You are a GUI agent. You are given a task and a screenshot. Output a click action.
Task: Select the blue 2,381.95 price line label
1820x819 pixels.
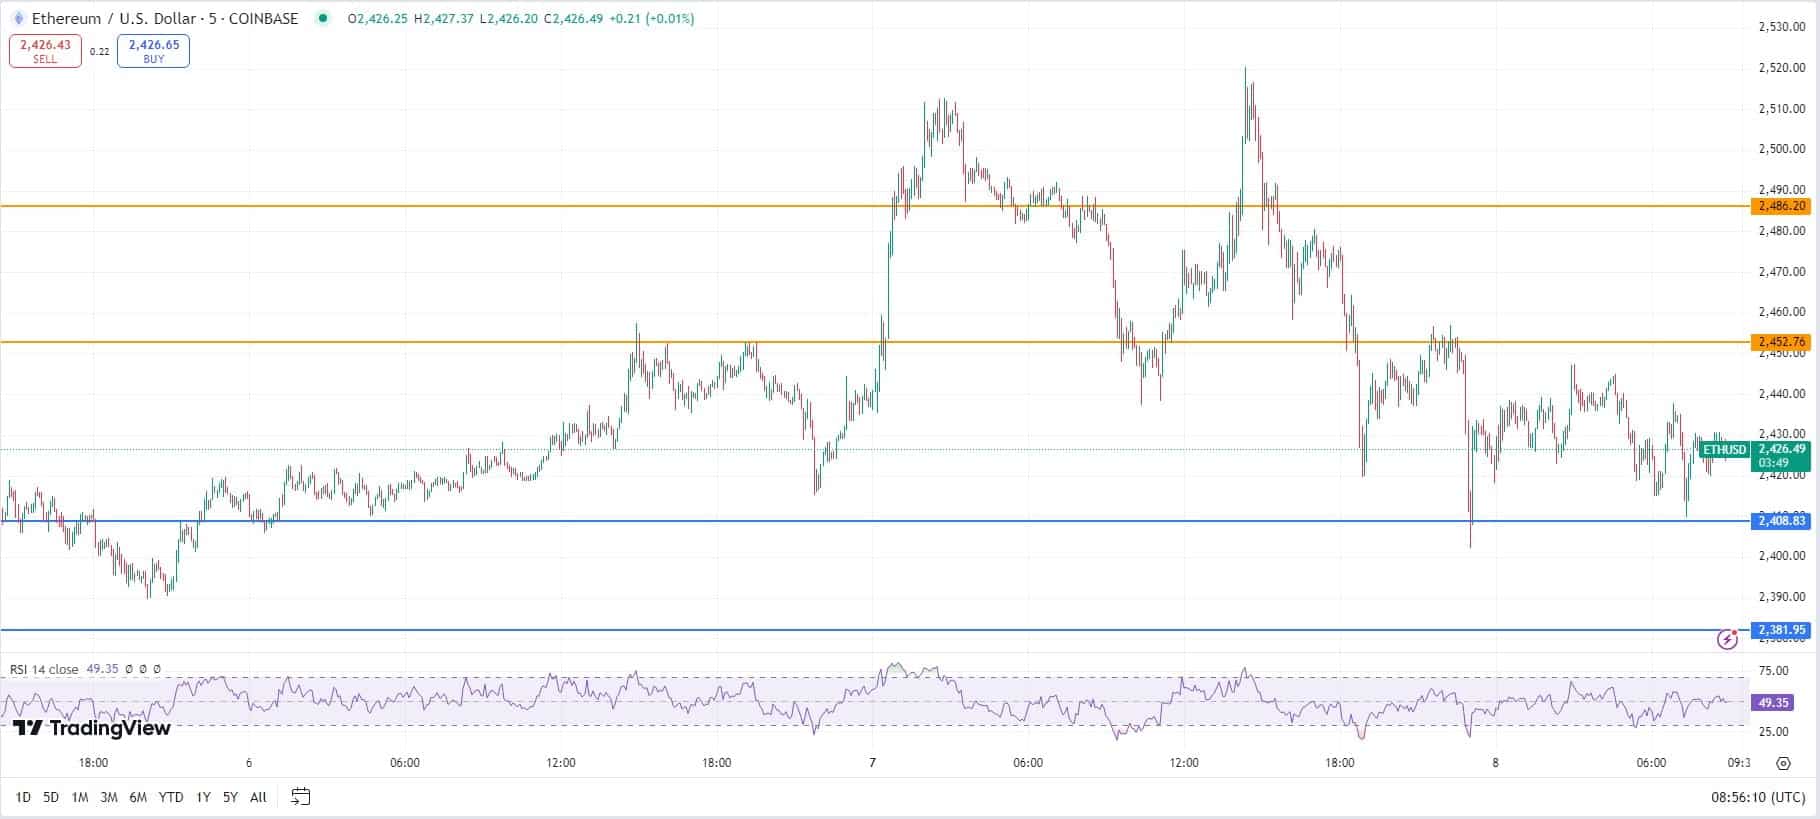coord(1781,630)
